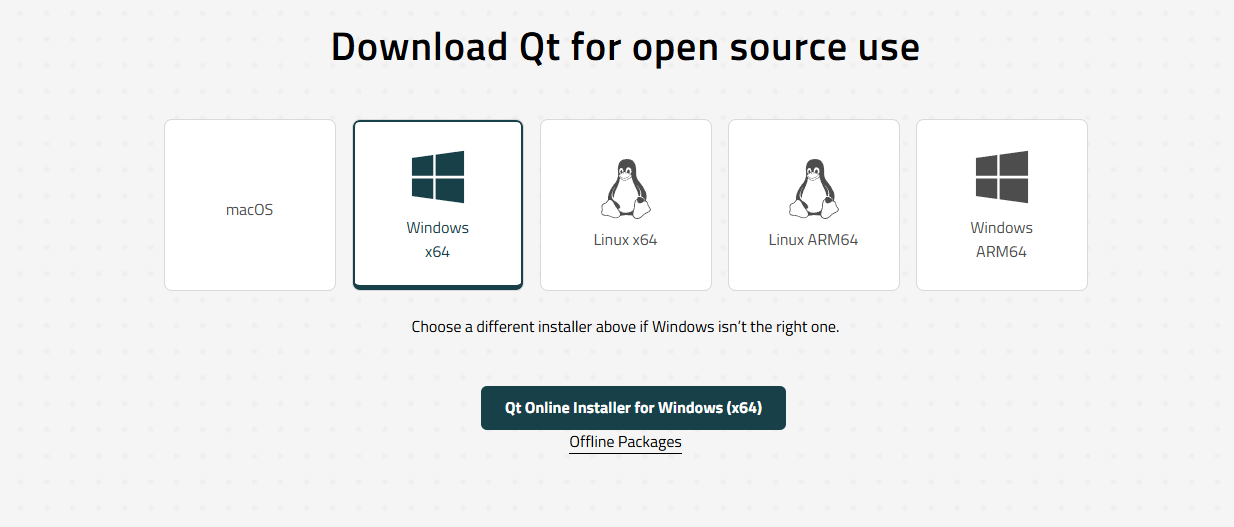Click the "(x64)" text on the installer button
The height and width of the screenshot is (527, 1234).
click(x=745, y=408)
